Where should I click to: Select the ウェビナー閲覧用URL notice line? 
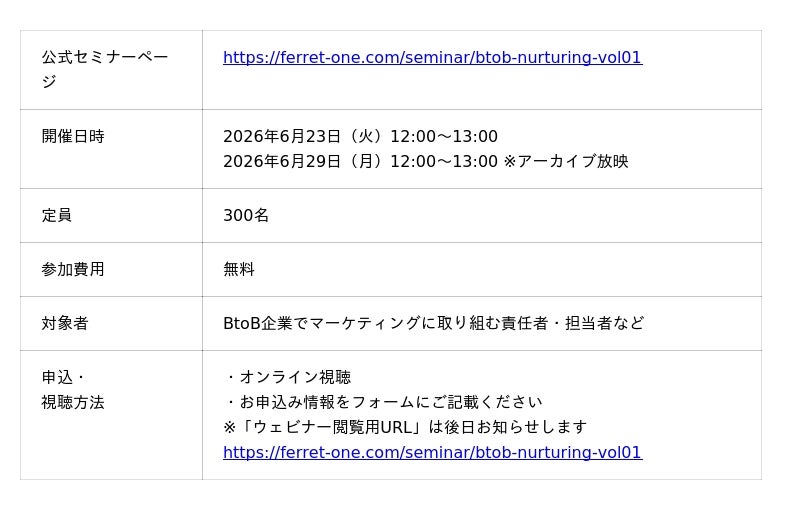[405, 427]
